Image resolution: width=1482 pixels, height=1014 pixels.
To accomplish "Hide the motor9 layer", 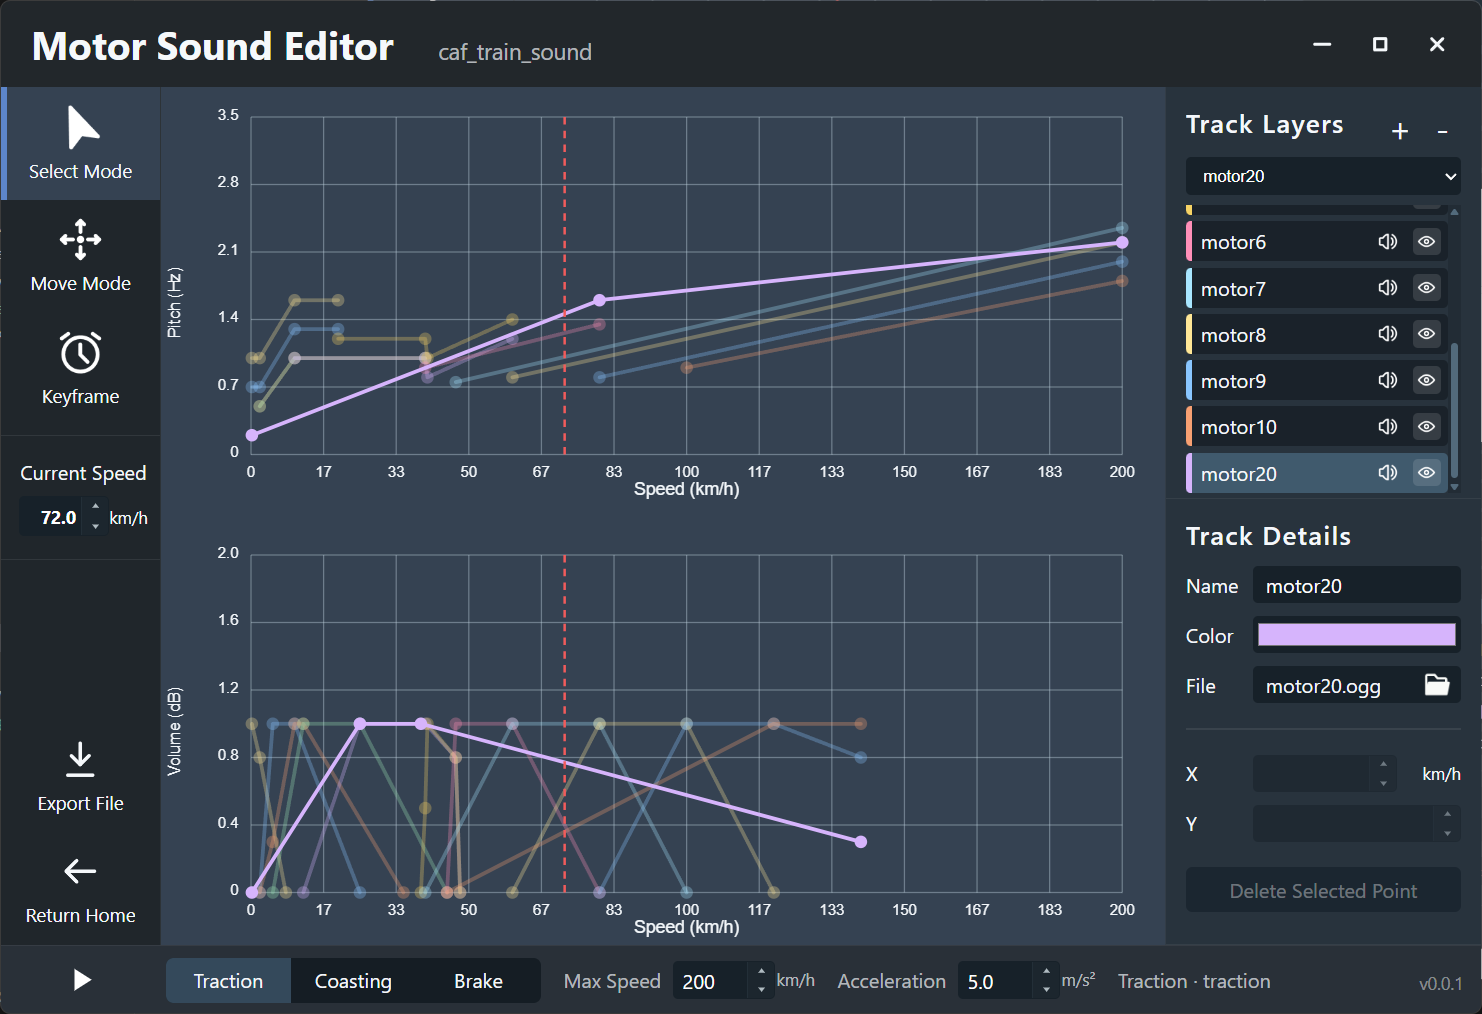I will (1426, 380).
